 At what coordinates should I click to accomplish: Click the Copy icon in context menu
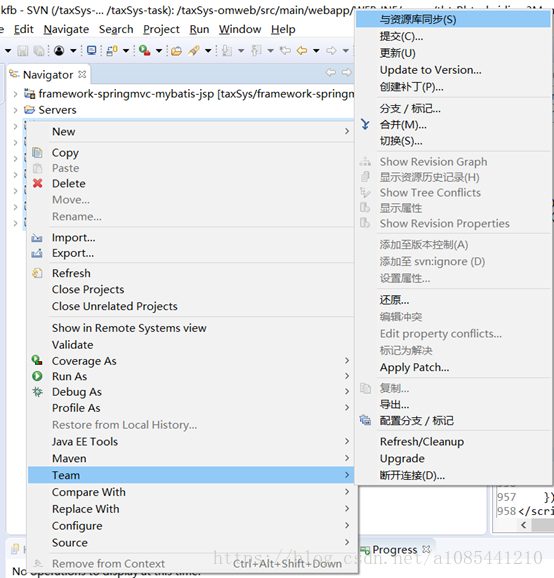click(37, 153)
